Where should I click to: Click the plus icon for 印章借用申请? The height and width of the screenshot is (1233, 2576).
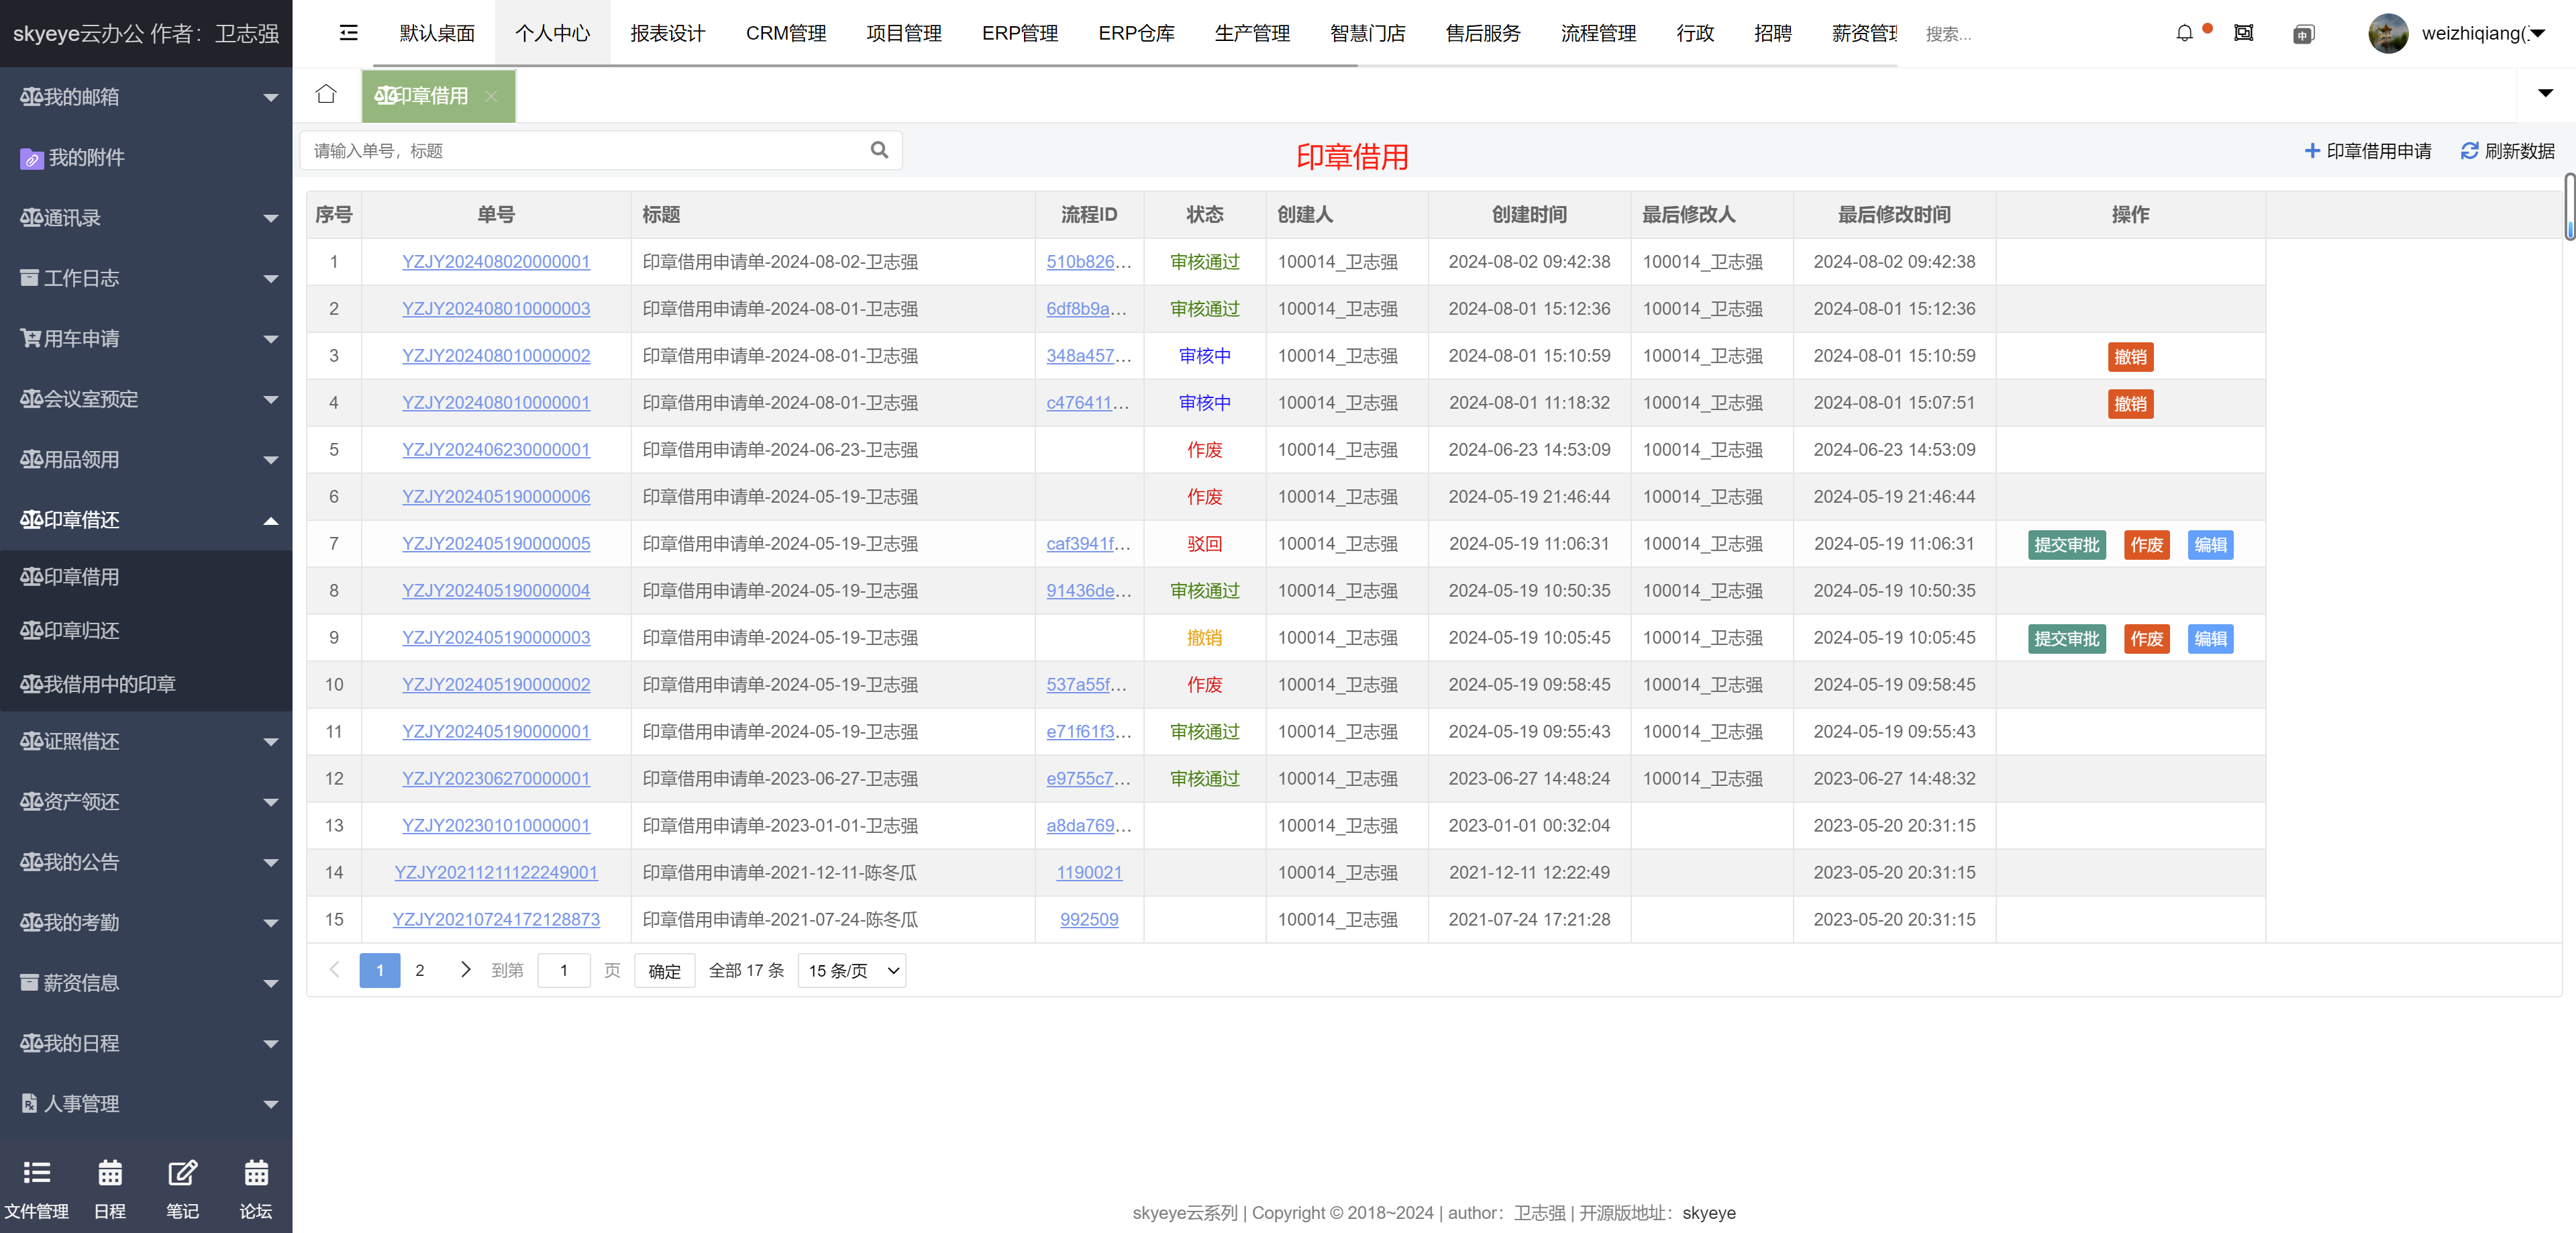(2312, 151)
